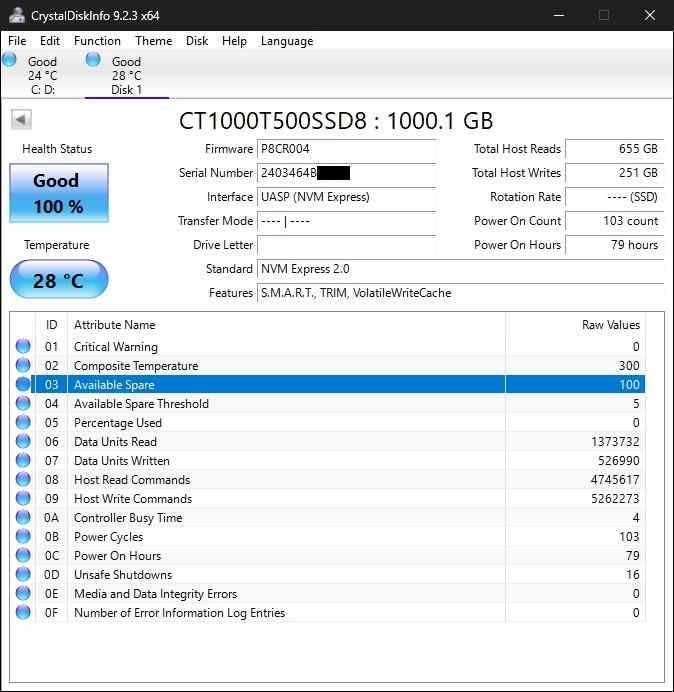Select the Percentage Used attribute name

point(118,423)
